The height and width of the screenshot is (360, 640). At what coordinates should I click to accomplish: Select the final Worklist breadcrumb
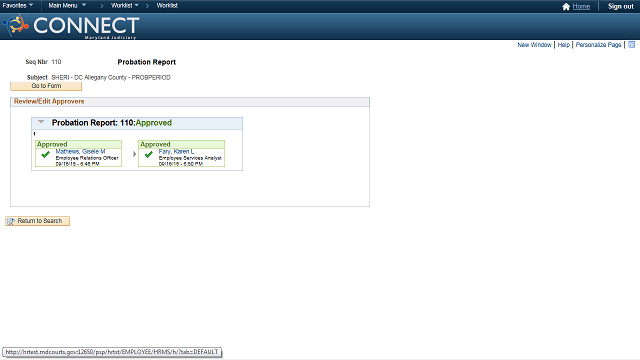point(167,5)
